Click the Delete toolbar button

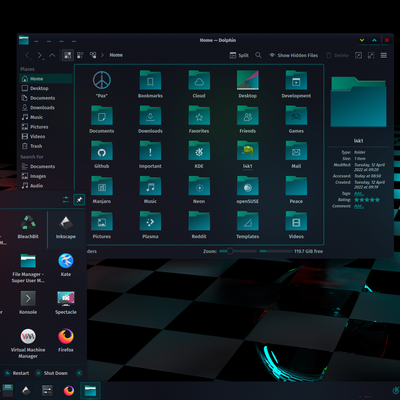pyautogui.click(x=337, y=55)
